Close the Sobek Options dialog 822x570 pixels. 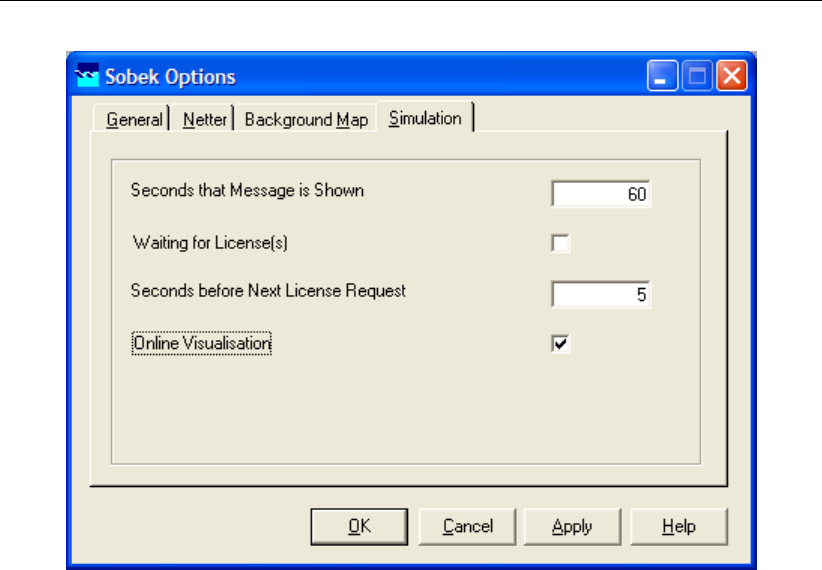732,76
